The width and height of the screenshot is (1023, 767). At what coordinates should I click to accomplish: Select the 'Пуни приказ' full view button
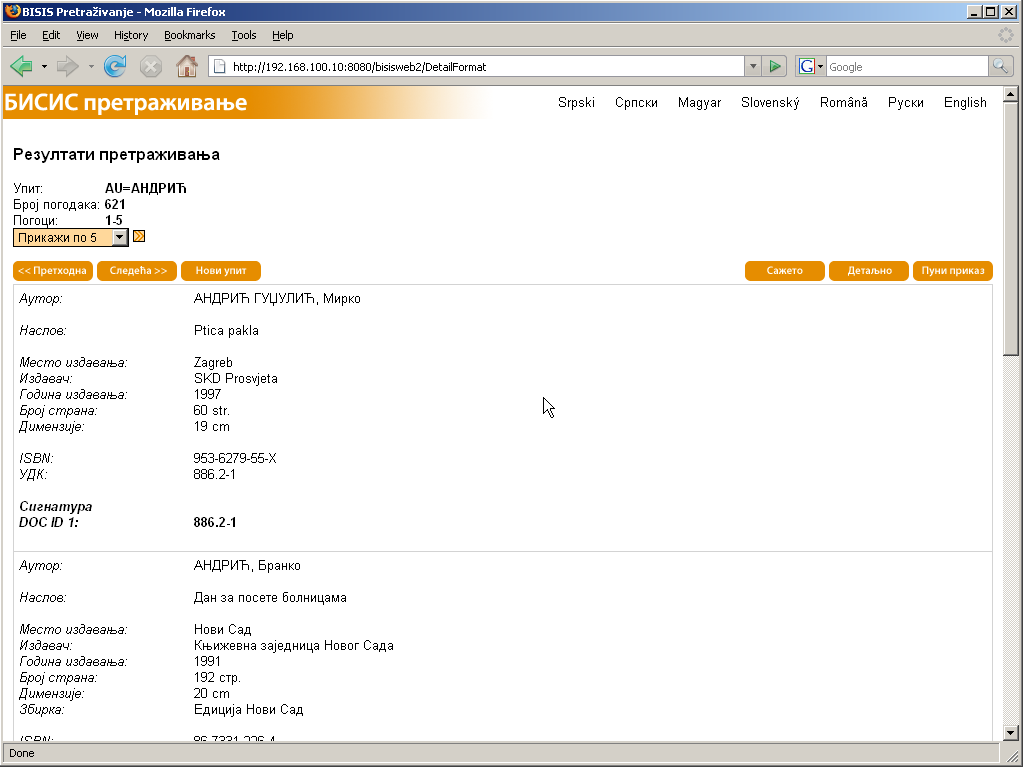click(952, 271)
